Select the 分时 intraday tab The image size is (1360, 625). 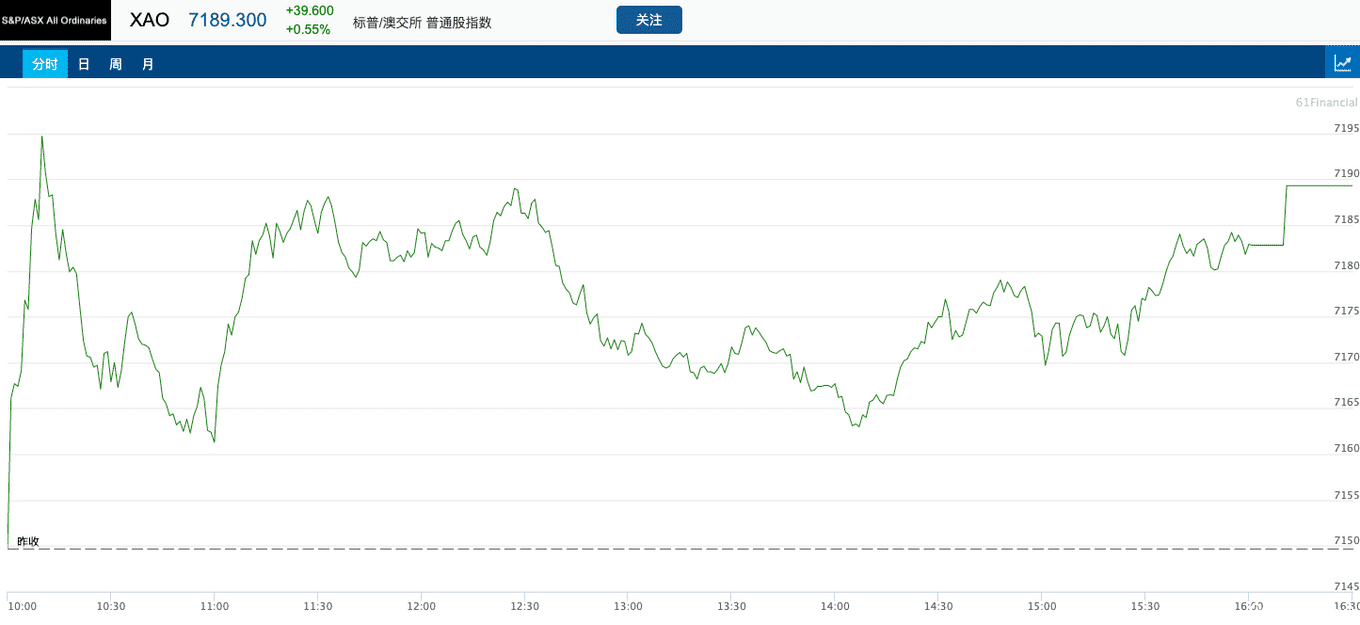(45, 64)
